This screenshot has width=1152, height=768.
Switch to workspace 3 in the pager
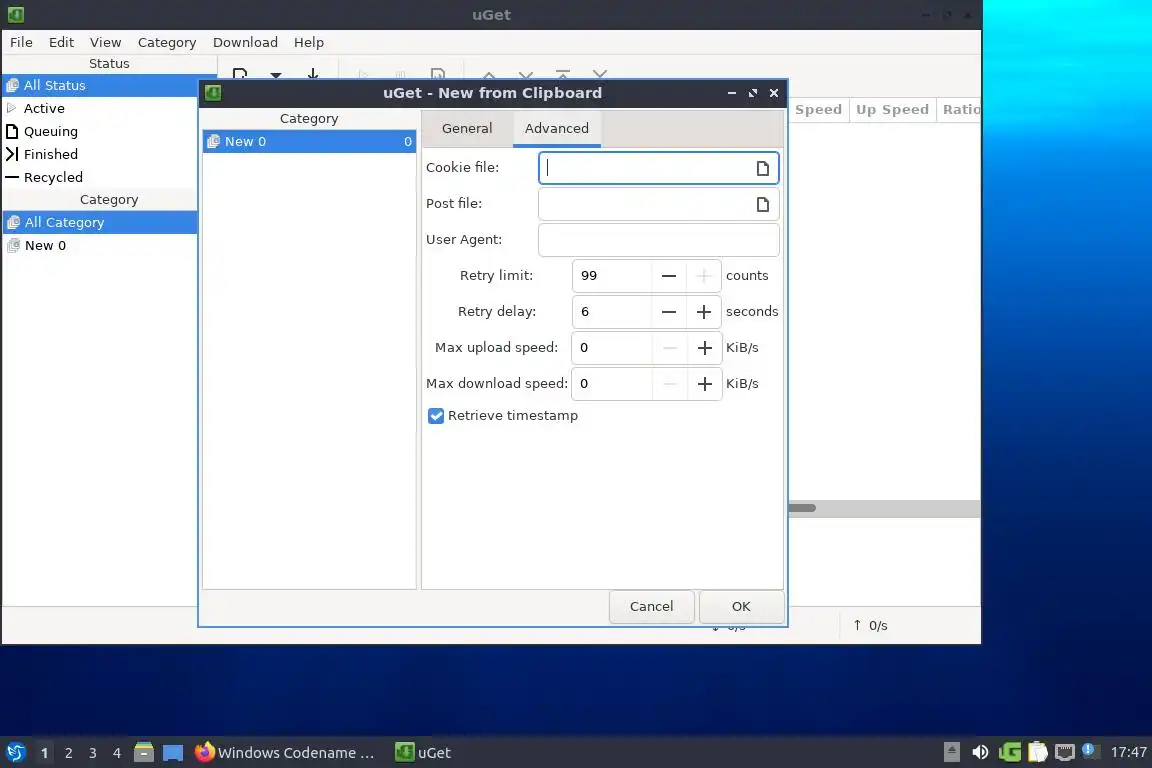(93, 753)
